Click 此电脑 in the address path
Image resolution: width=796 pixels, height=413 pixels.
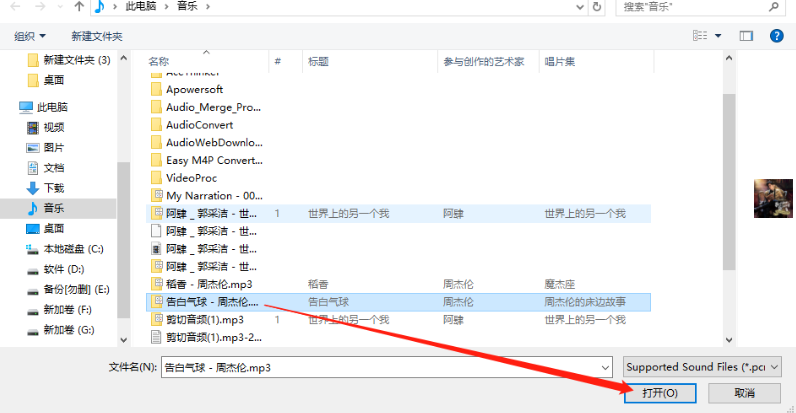(x=141, y=7)
